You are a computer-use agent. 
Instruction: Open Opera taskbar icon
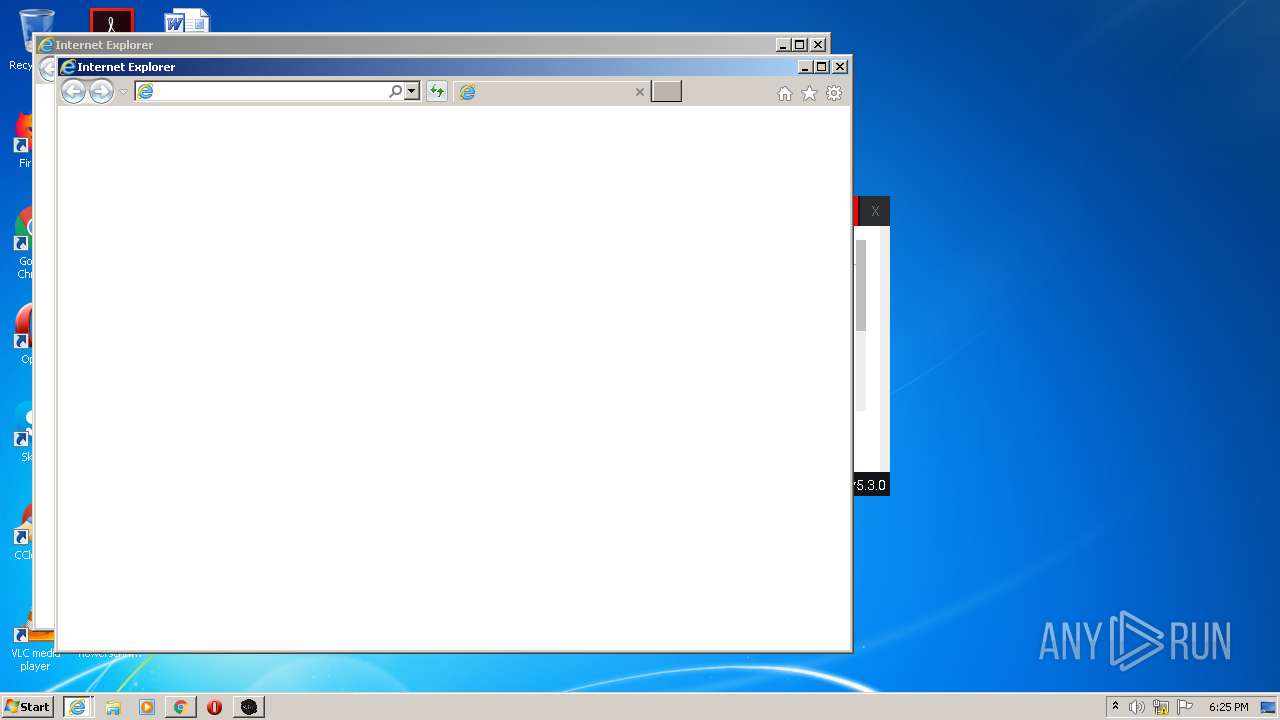coord(214,707)
